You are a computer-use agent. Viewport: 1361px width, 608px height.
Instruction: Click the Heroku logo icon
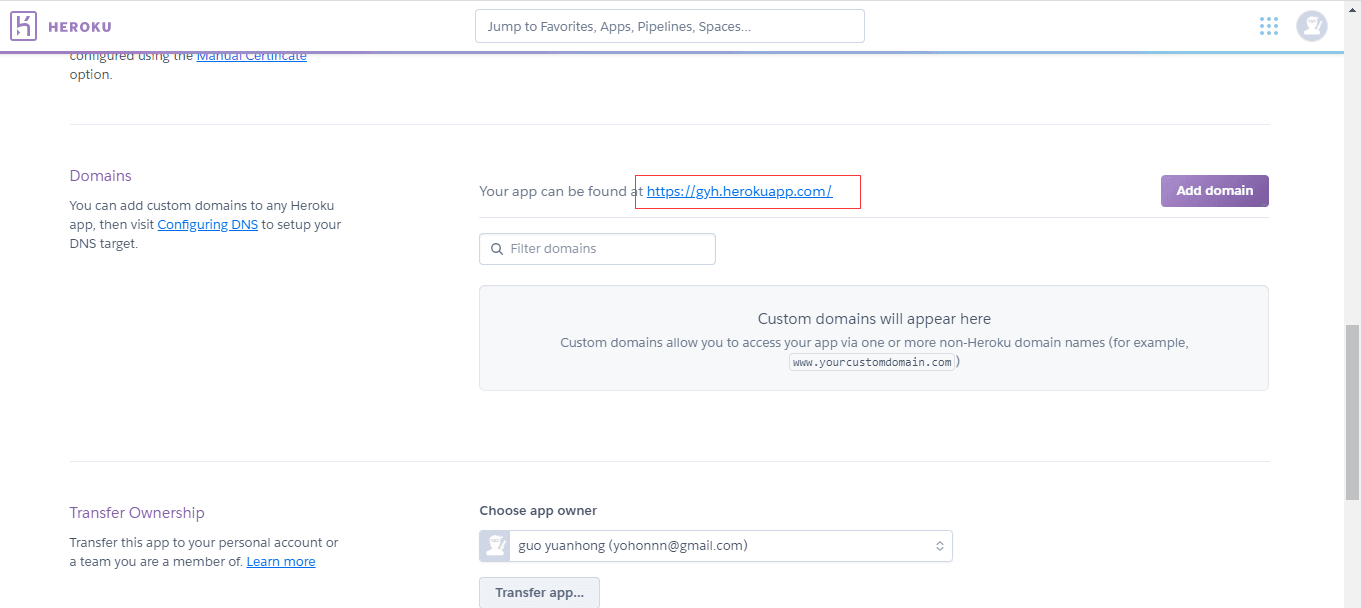tap(23, 26)
